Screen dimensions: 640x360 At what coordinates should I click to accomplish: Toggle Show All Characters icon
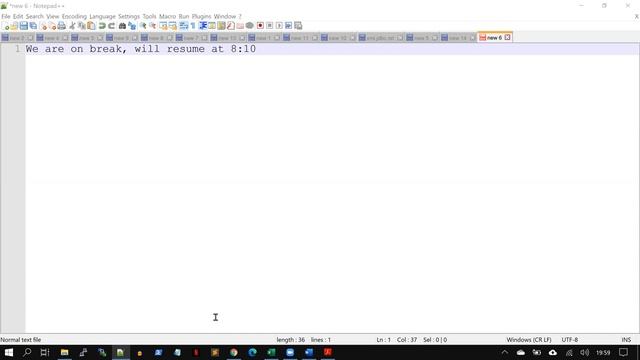193,26
